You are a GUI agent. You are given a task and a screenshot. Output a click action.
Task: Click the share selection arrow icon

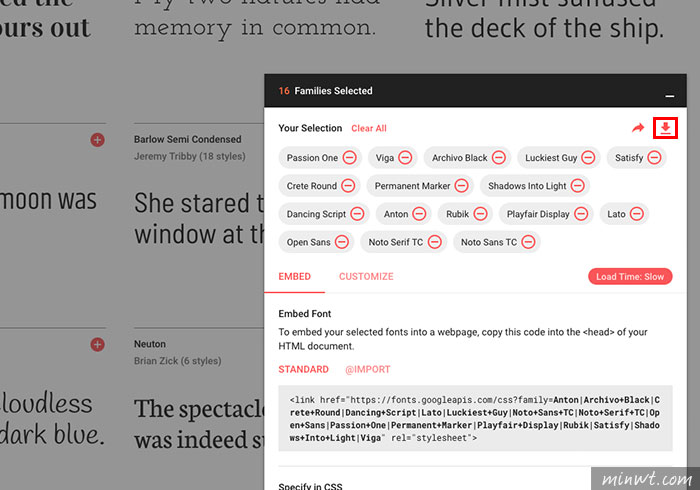point(638,128)
